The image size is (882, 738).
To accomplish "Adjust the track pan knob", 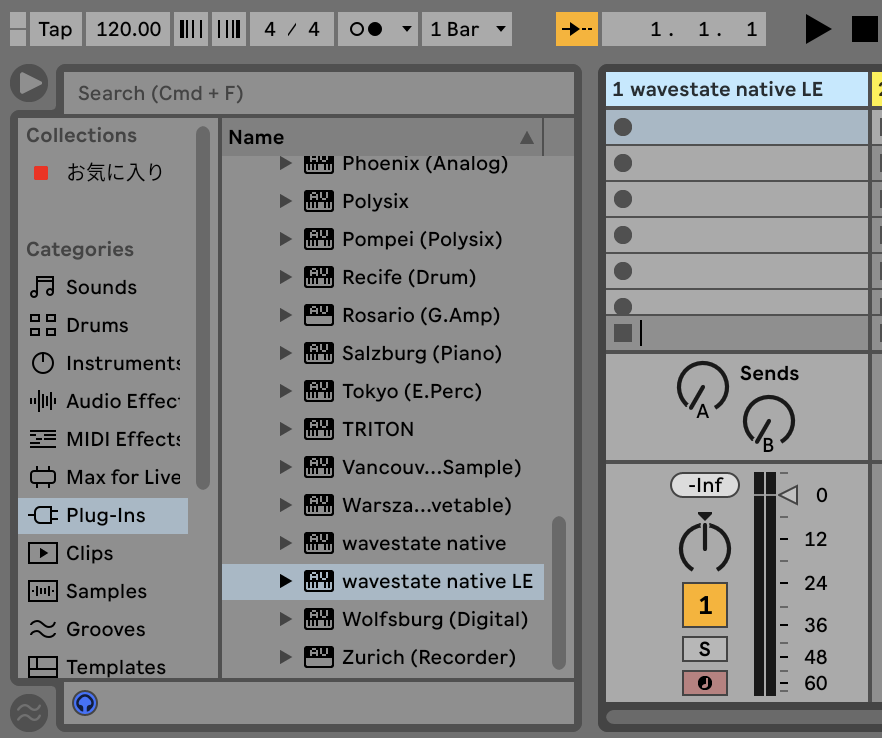I will point(705,546).
